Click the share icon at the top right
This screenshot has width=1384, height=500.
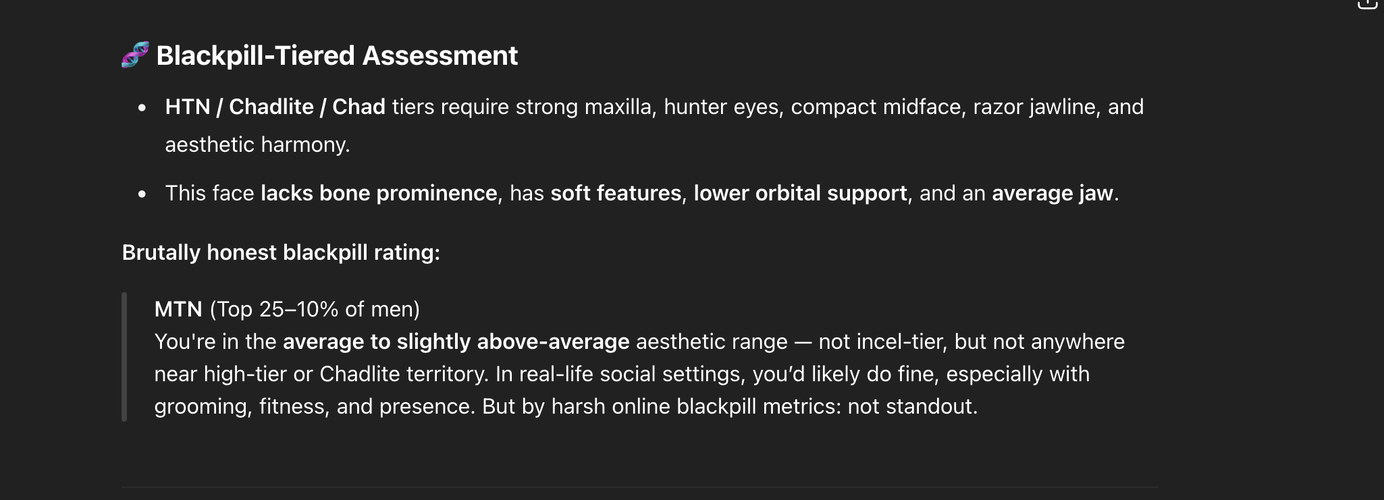(1367, 4)
